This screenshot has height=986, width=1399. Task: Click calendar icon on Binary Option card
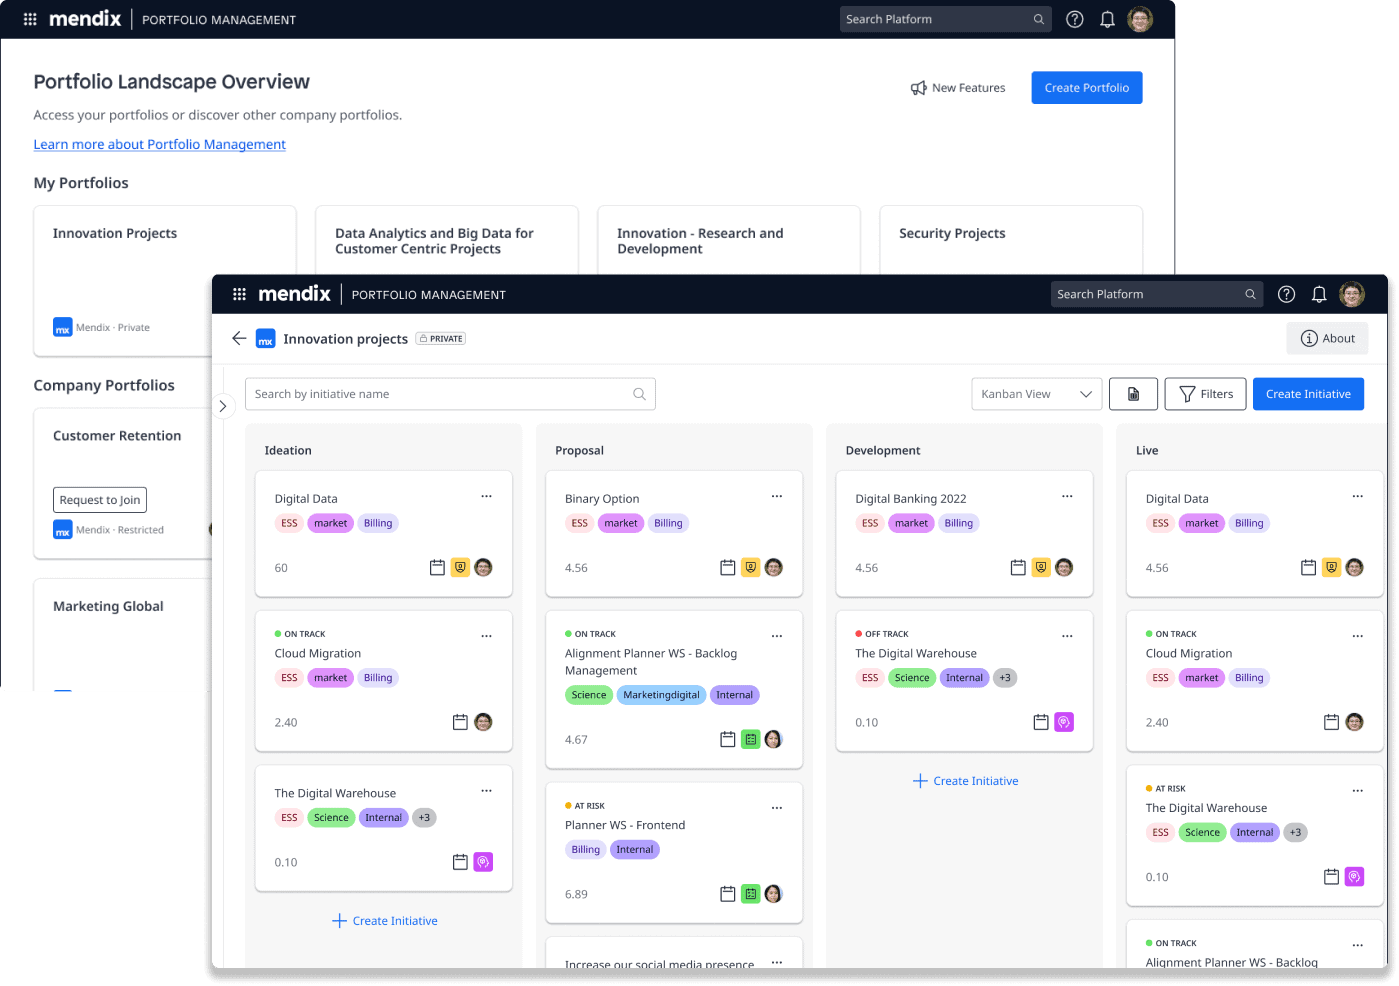(728, 568)
